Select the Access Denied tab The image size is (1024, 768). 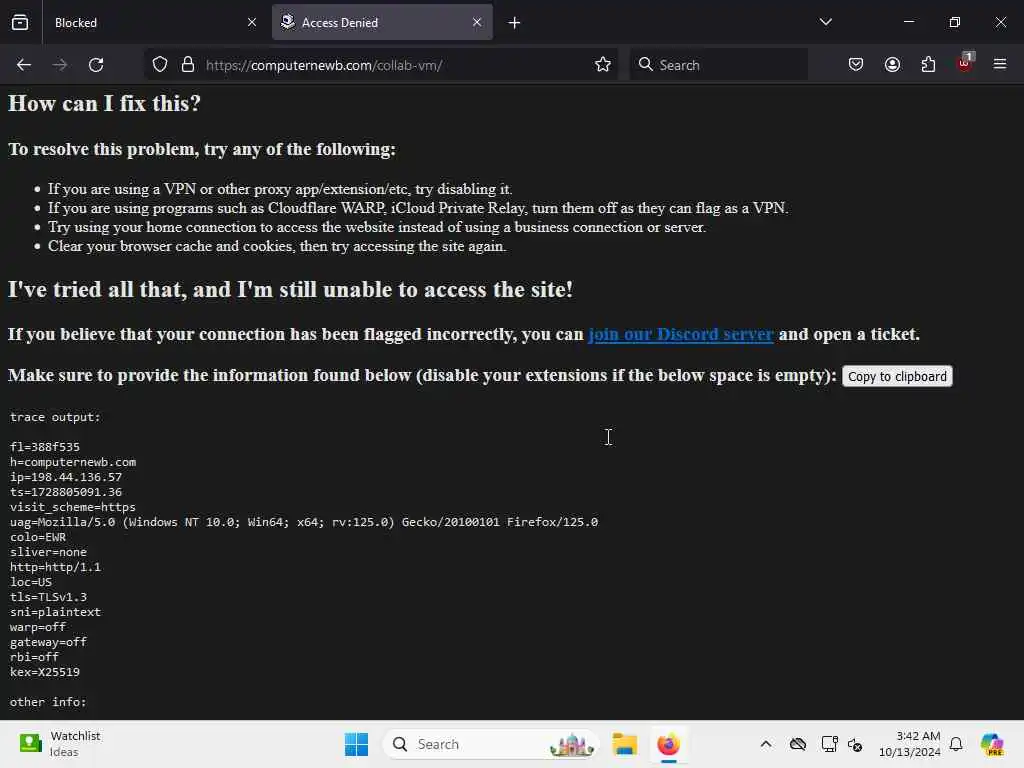pyautogui.click(x=382, y=22)
